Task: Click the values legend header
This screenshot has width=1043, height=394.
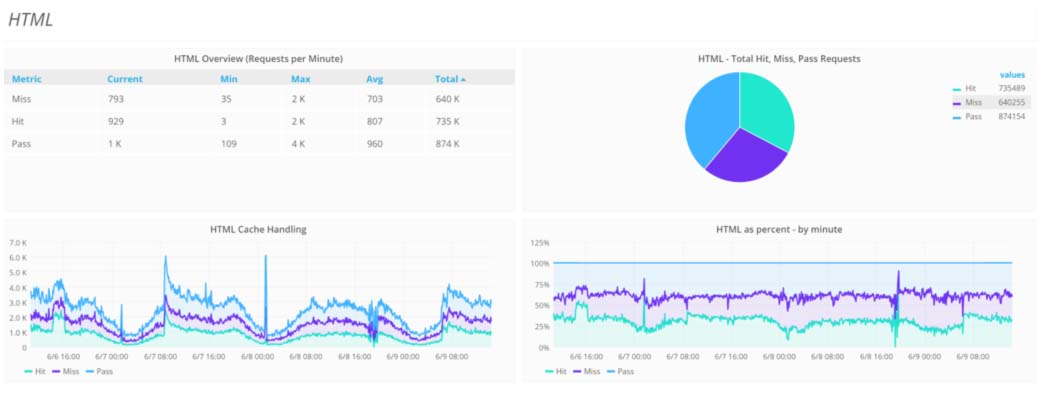Action: click(1012, 75)
